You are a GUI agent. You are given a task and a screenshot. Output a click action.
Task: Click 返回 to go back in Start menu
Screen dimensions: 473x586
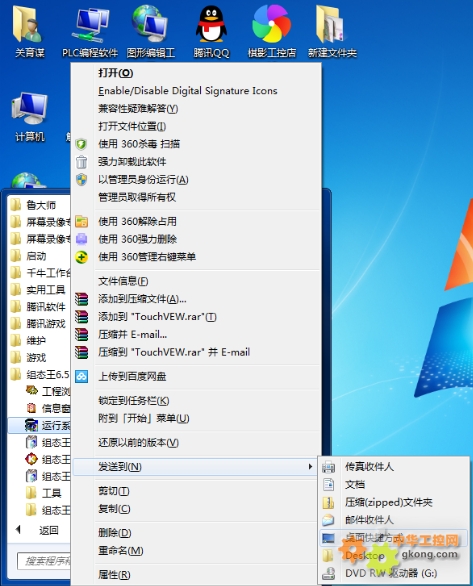(49, 530)
